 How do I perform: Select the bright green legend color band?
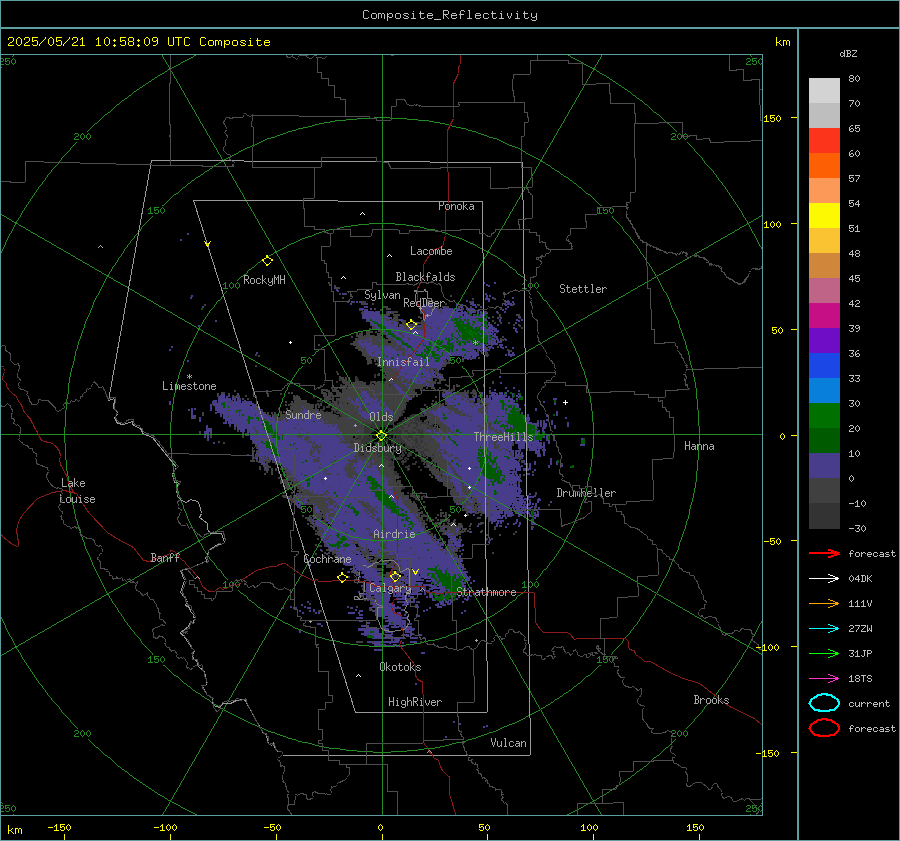point(824,416)
